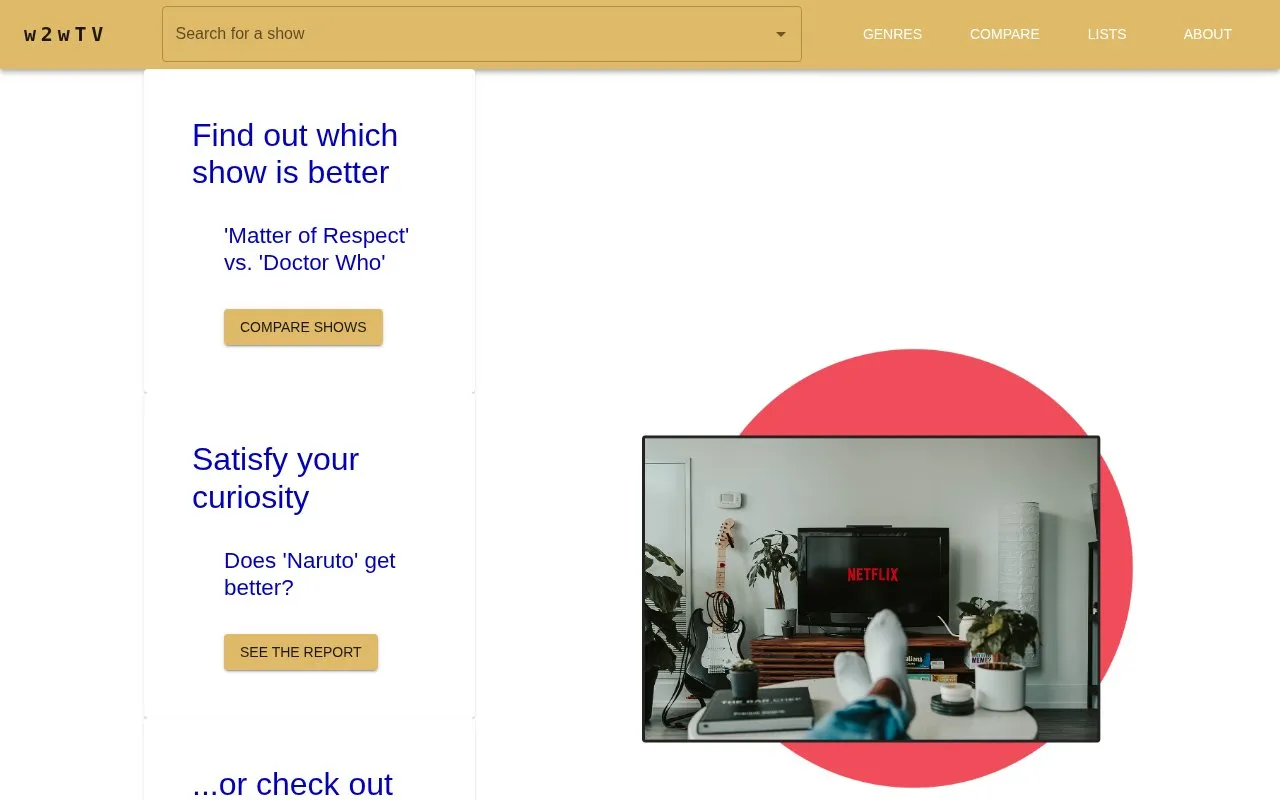1280x800 pixels.
Task: Click the 'Find out which show is better' heading
Action: coord(295,153)
